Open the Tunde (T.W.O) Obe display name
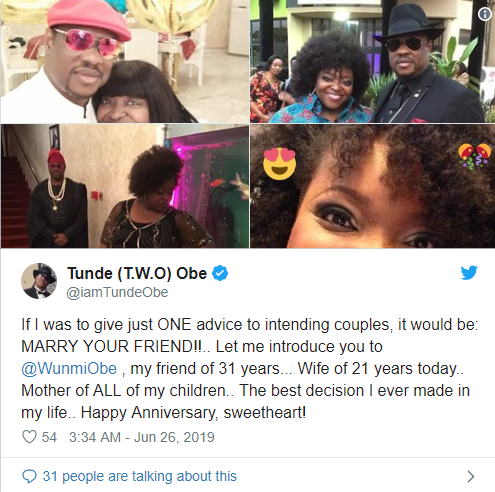The height and width of the screenshot is (492, 495). click(137, 273)
